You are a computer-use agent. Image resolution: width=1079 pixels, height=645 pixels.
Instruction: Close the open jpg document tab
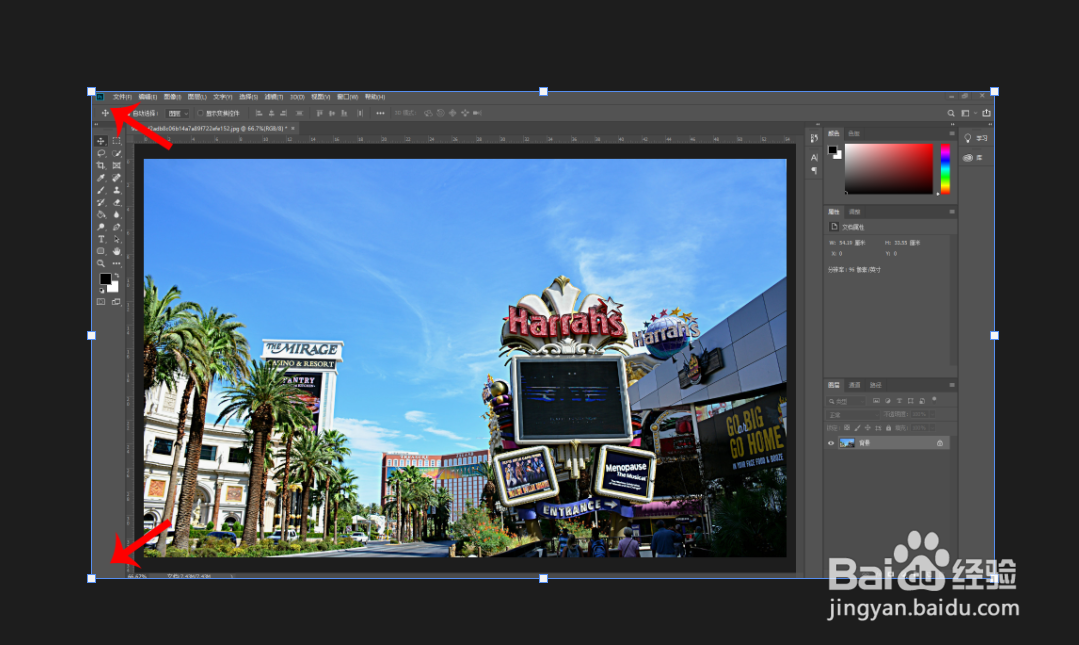[x=293, y=129]
